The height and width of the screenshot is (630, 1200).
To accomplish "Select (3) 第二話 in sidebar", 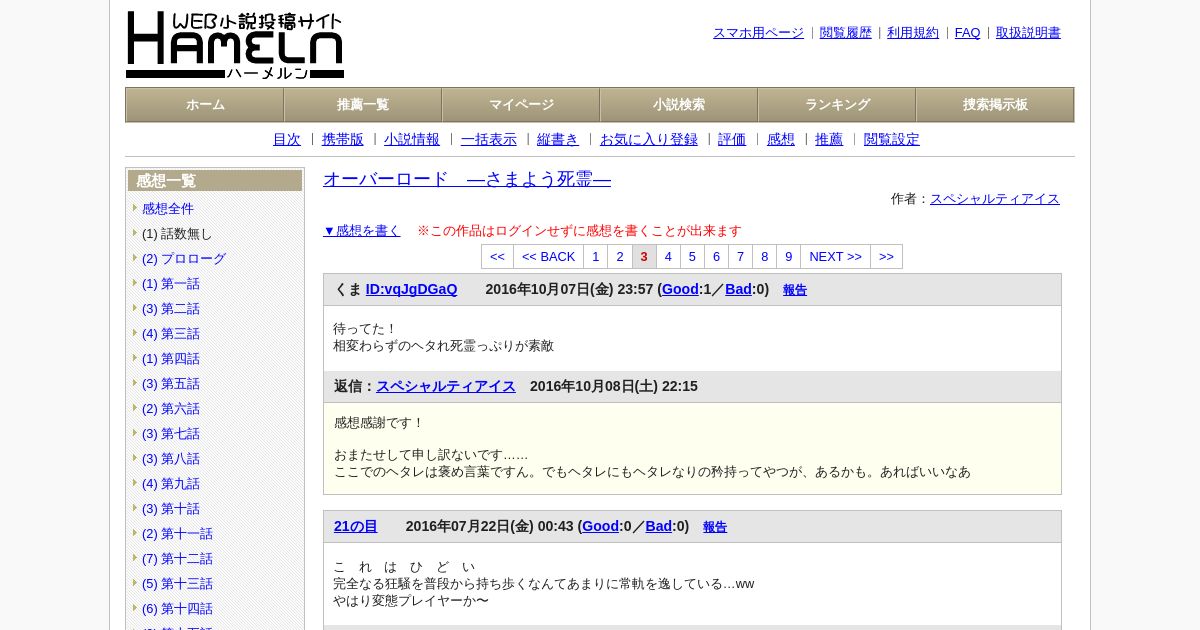I will (x=171, y=309).
